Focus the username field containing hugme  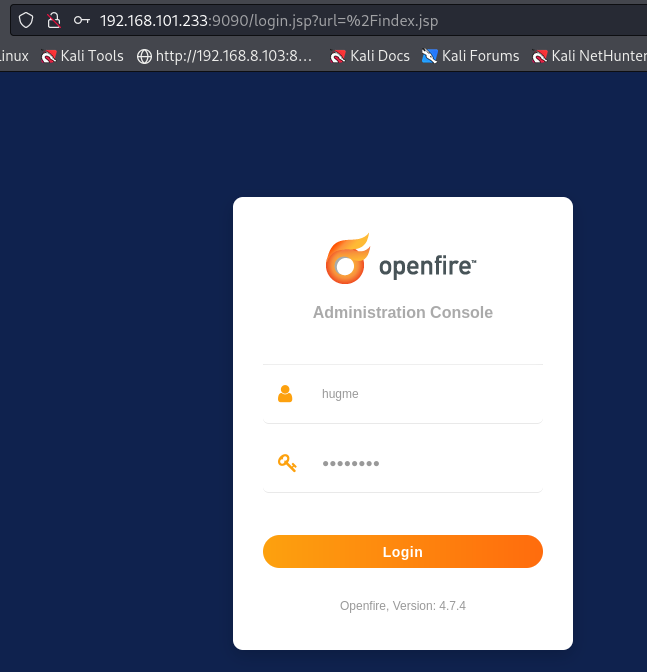click(403, 394)
